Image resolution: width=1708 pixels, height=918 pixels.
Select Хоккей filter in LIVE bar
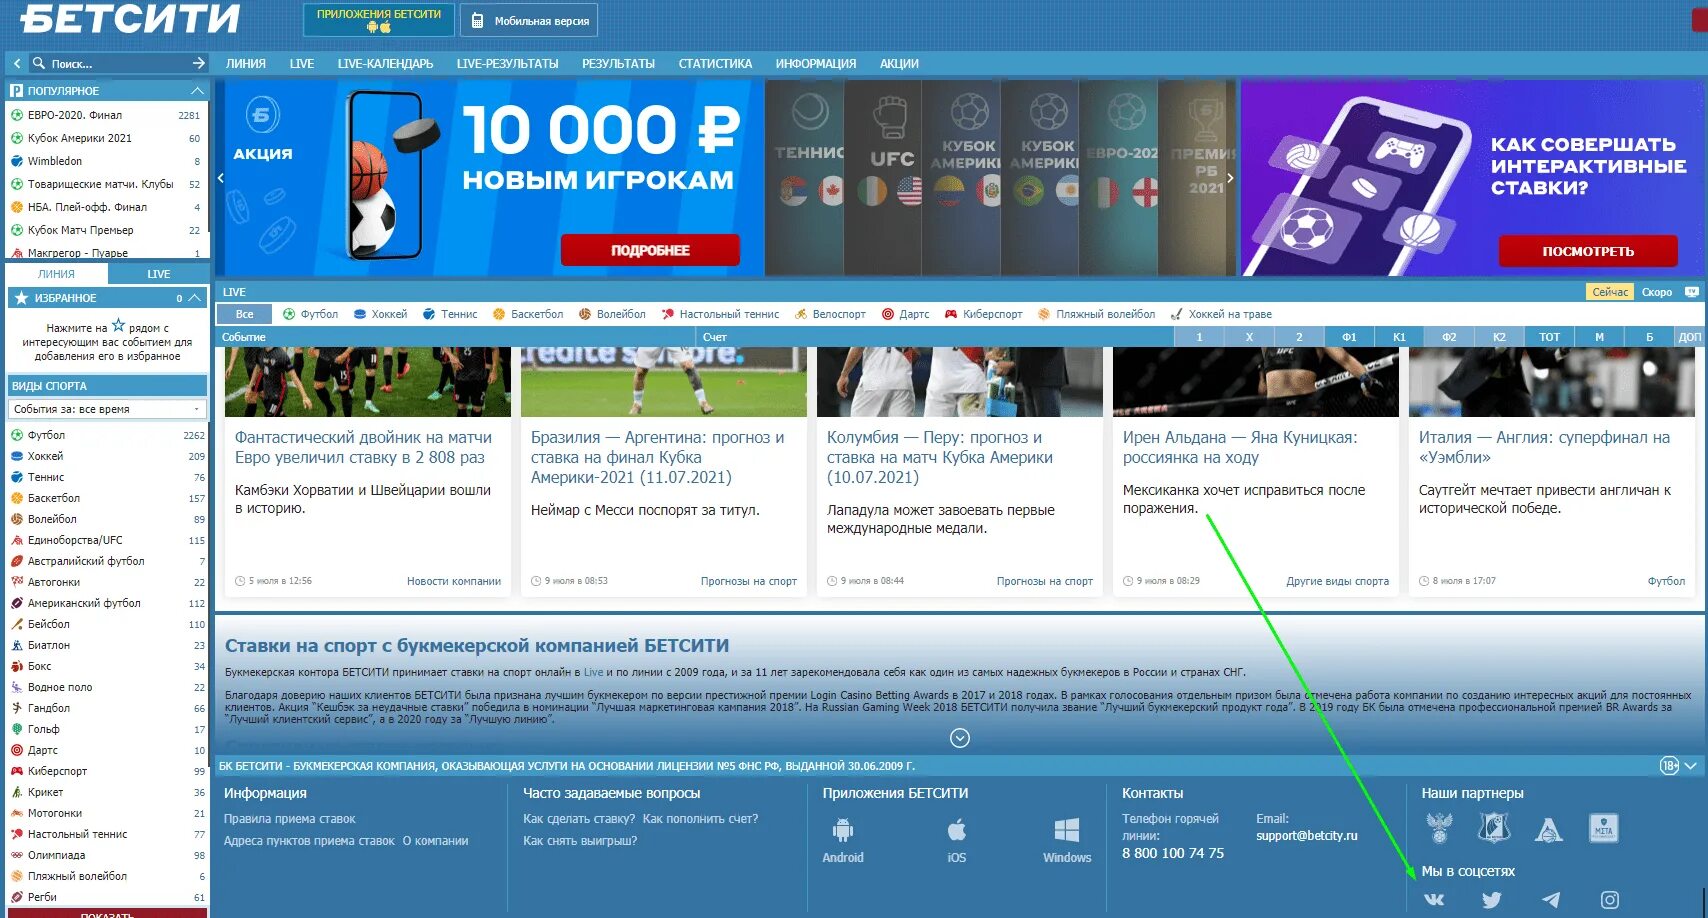[x=380, y=314]
